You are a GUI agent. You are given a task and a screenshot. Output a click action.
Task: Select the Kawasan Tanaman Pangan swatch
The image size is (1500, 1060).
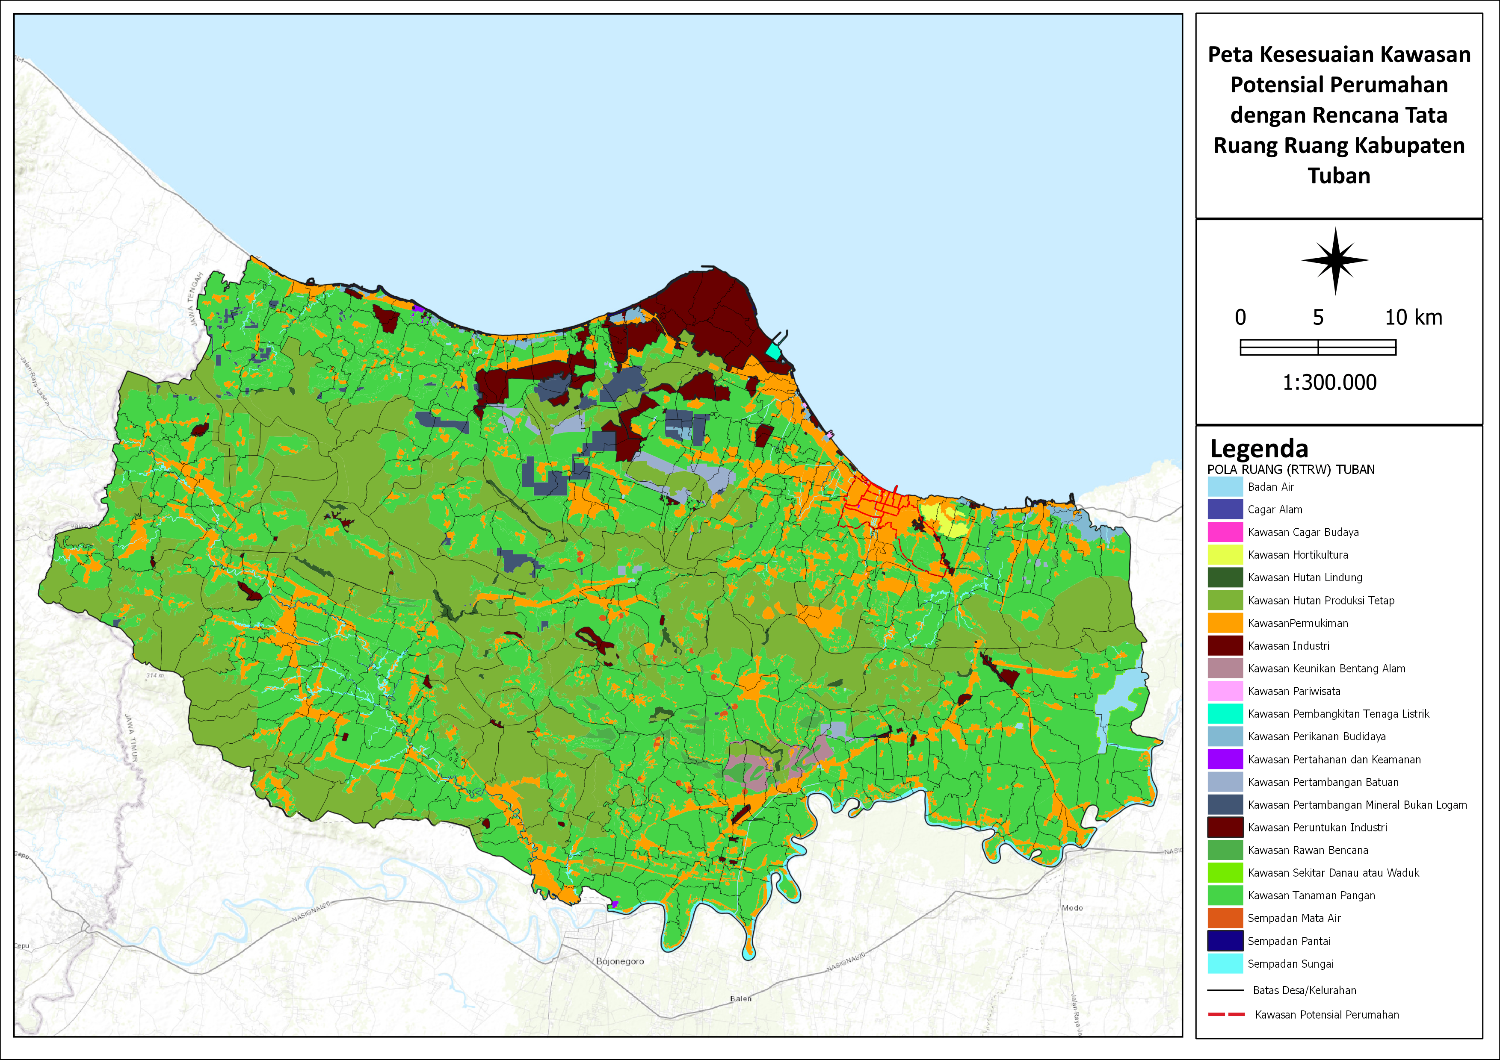click(x=1225, y=895)
